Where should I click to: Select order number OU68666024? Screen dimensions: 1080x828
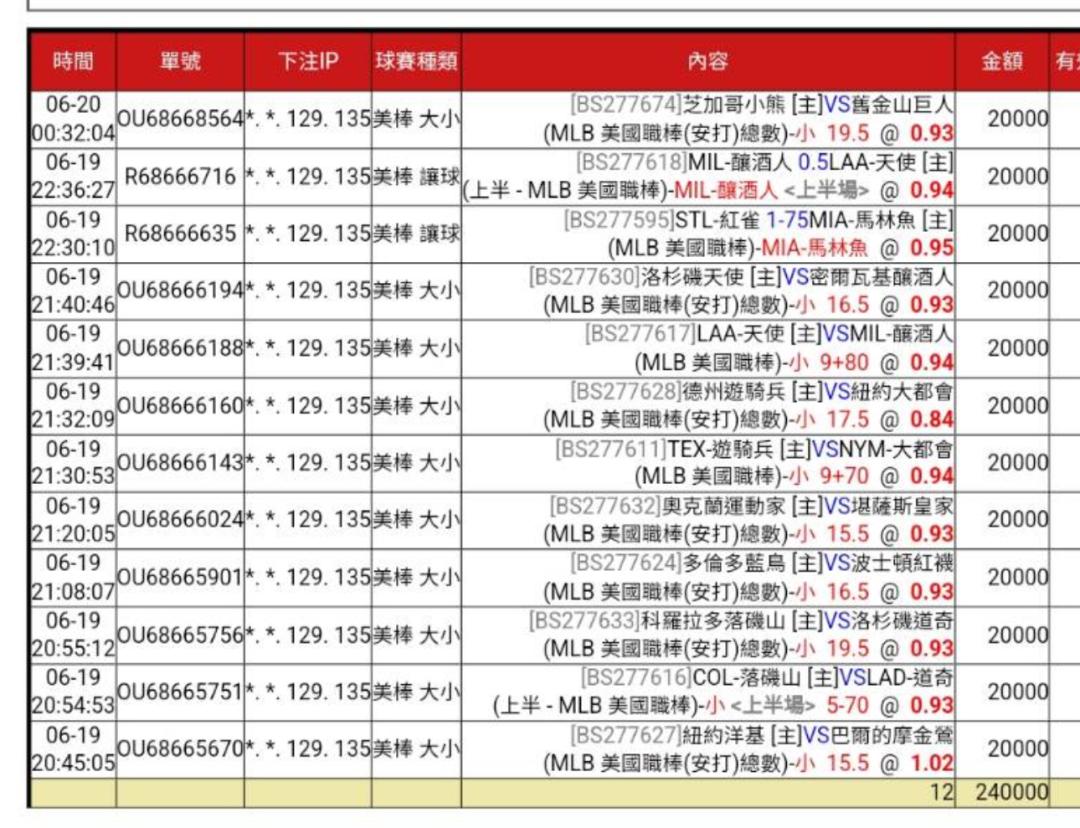click(180, 520)
